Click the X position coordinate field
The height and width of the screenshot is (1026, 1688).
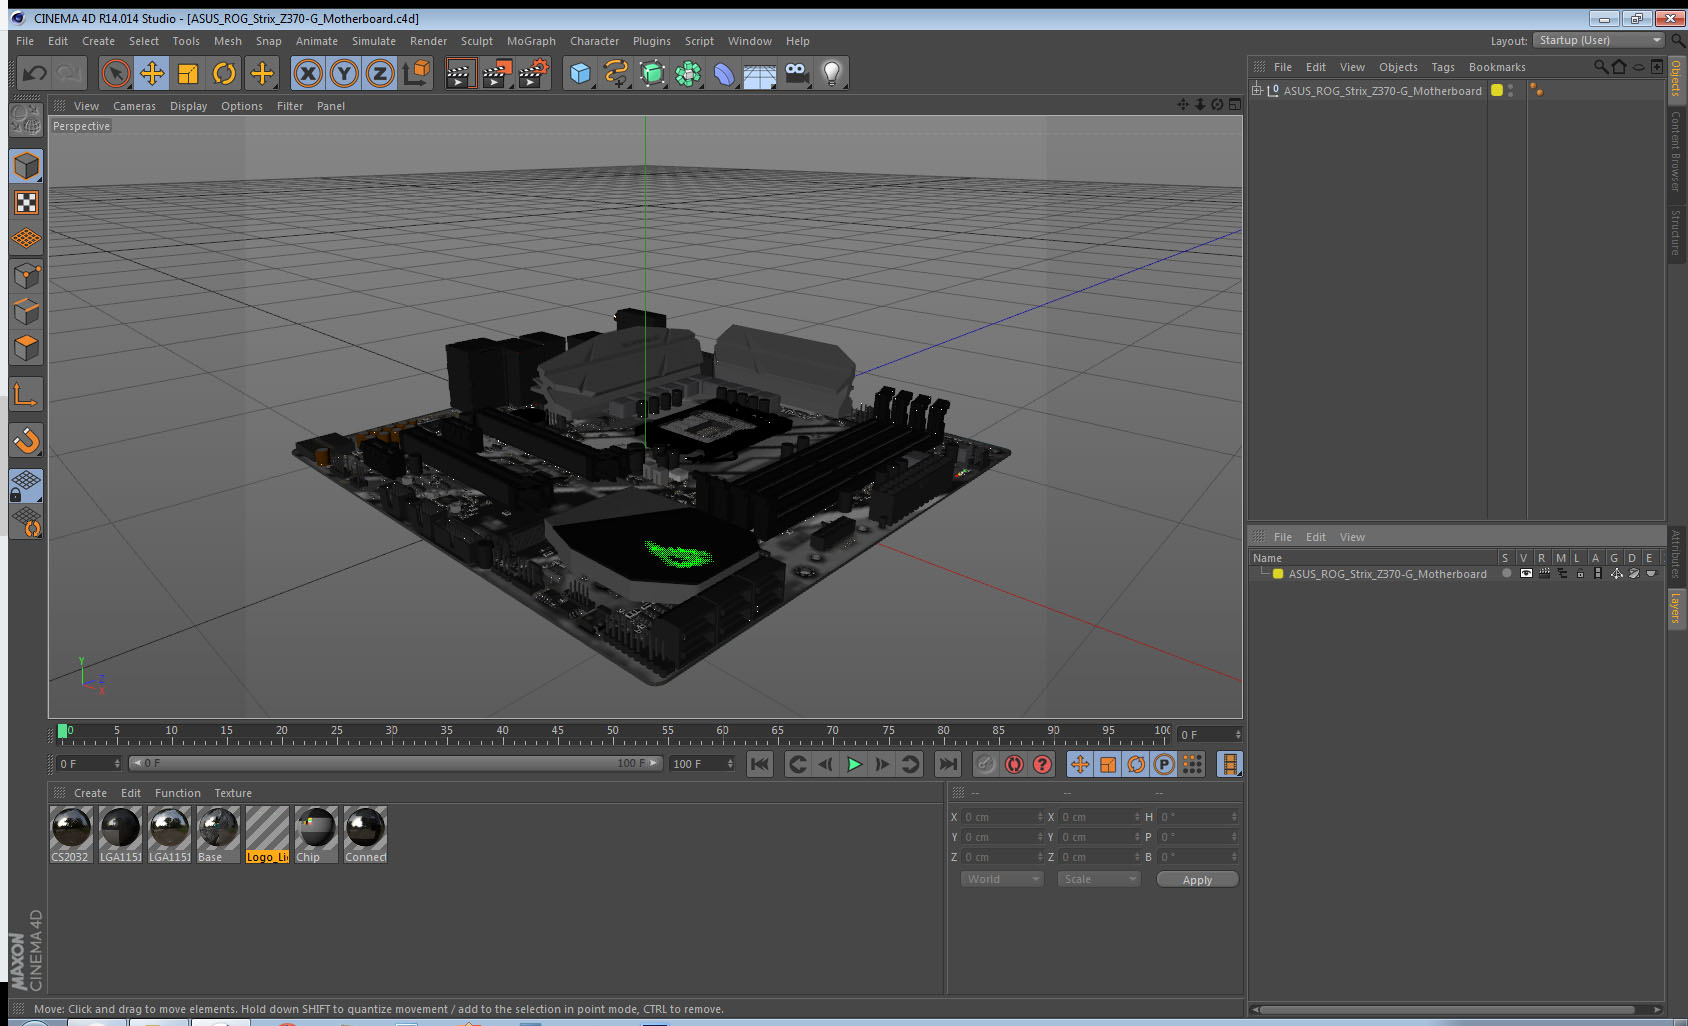[1002, 817]
